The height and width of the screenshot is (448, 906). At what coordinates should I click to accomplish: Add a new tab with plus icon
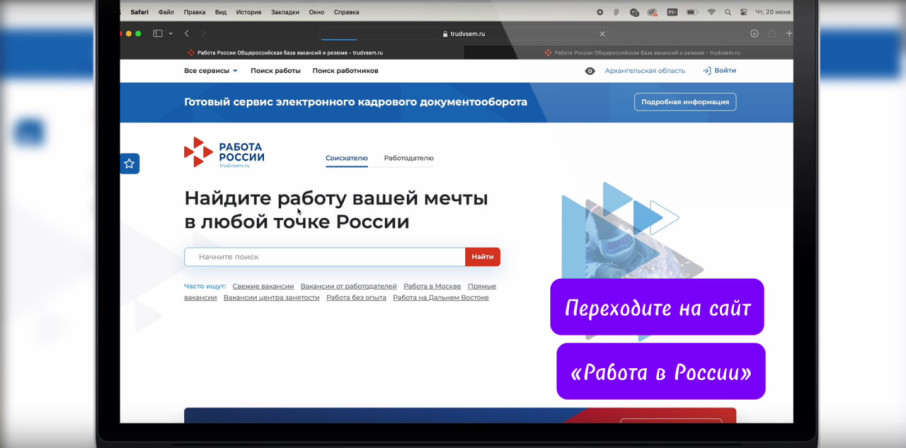tap(789, 34)
